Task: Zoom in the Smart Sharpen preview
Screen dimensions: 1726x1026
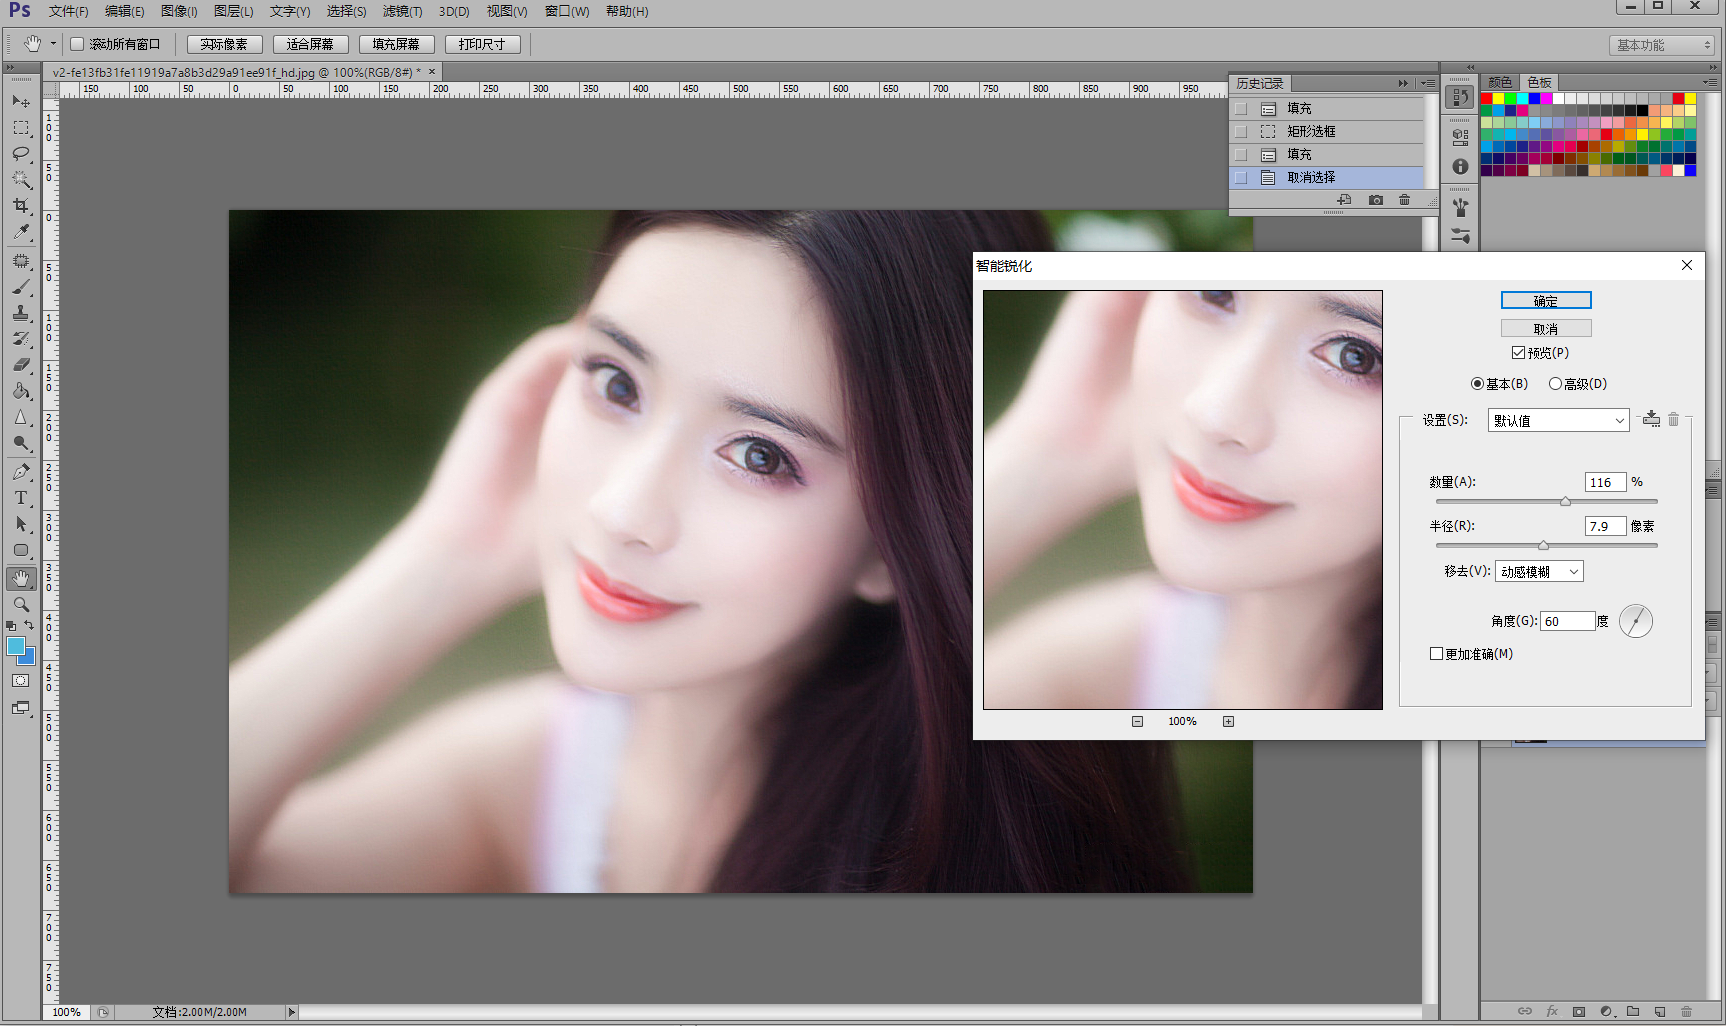Action: [1228, 721]
